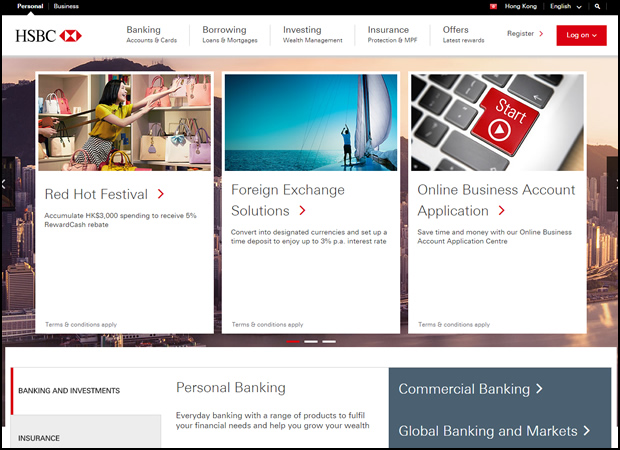Expand the Log on button menu
Image resolution: width=620 pixels, height=450 pixels.
click(x=581, y=35)
